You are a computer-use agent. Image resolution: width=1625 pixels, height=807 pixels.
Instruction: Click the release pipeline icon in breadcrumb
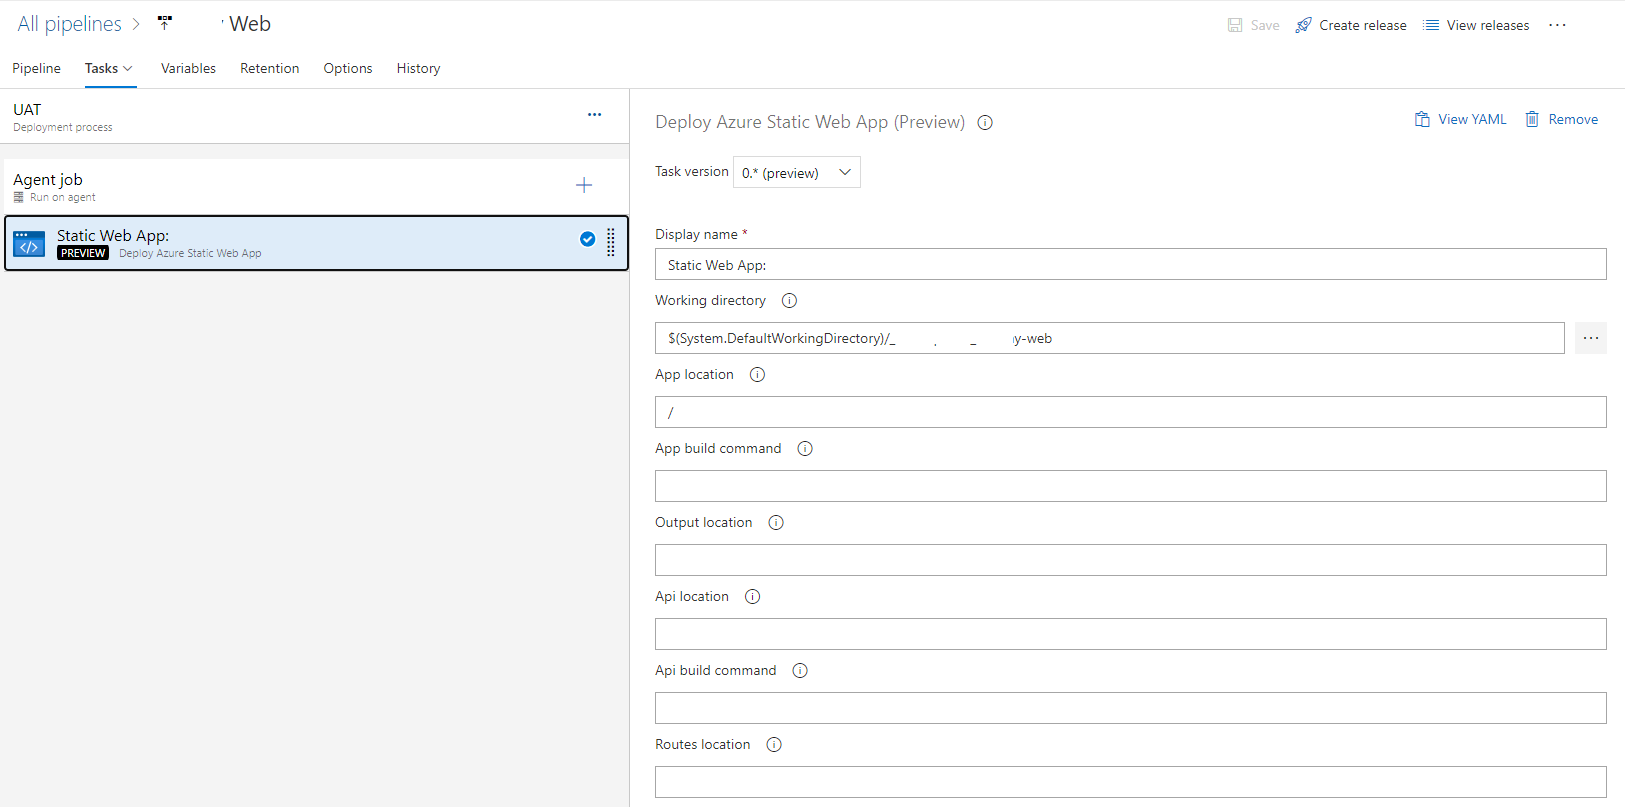point(165,23)
